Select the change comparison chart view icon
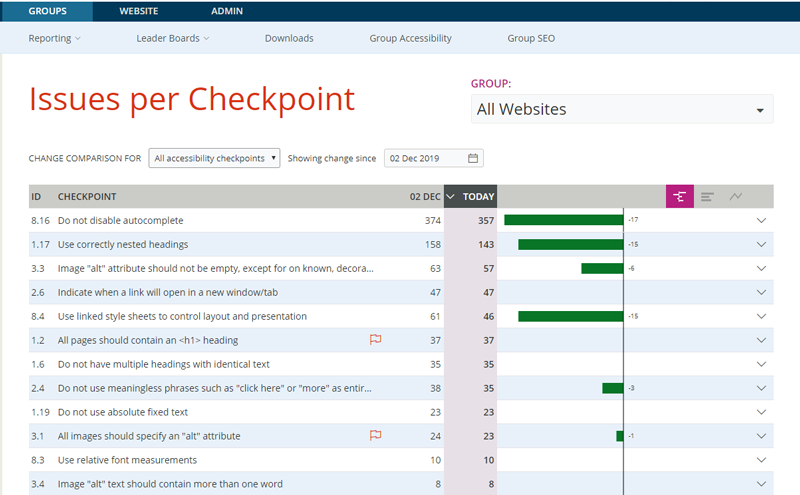This screenshot has height=495, width=800. tap(680, 197)
